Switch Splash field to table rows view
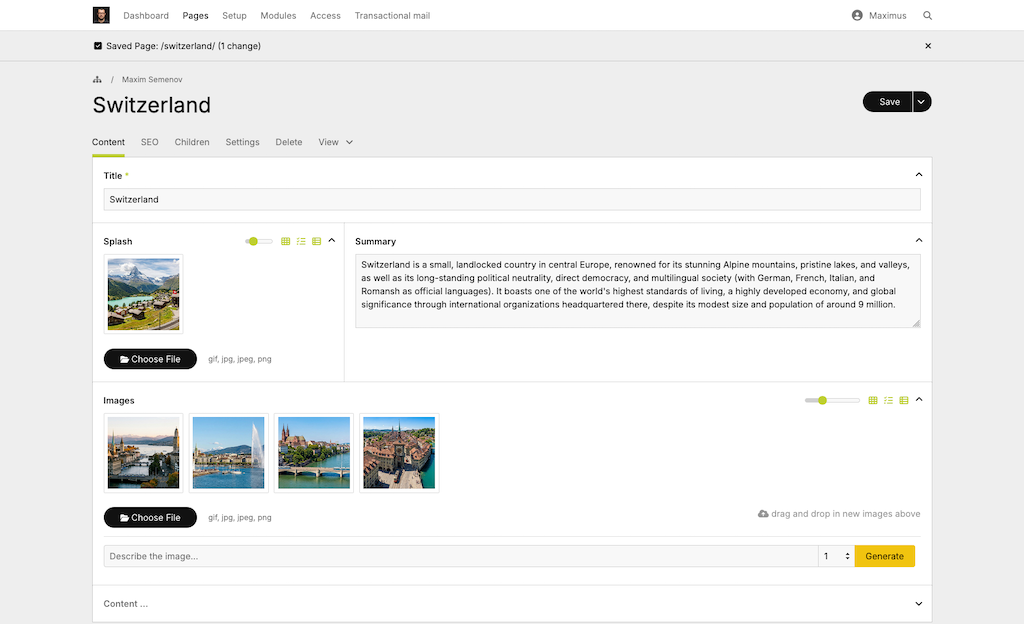Screen dimensions: 1024x624 317,241
